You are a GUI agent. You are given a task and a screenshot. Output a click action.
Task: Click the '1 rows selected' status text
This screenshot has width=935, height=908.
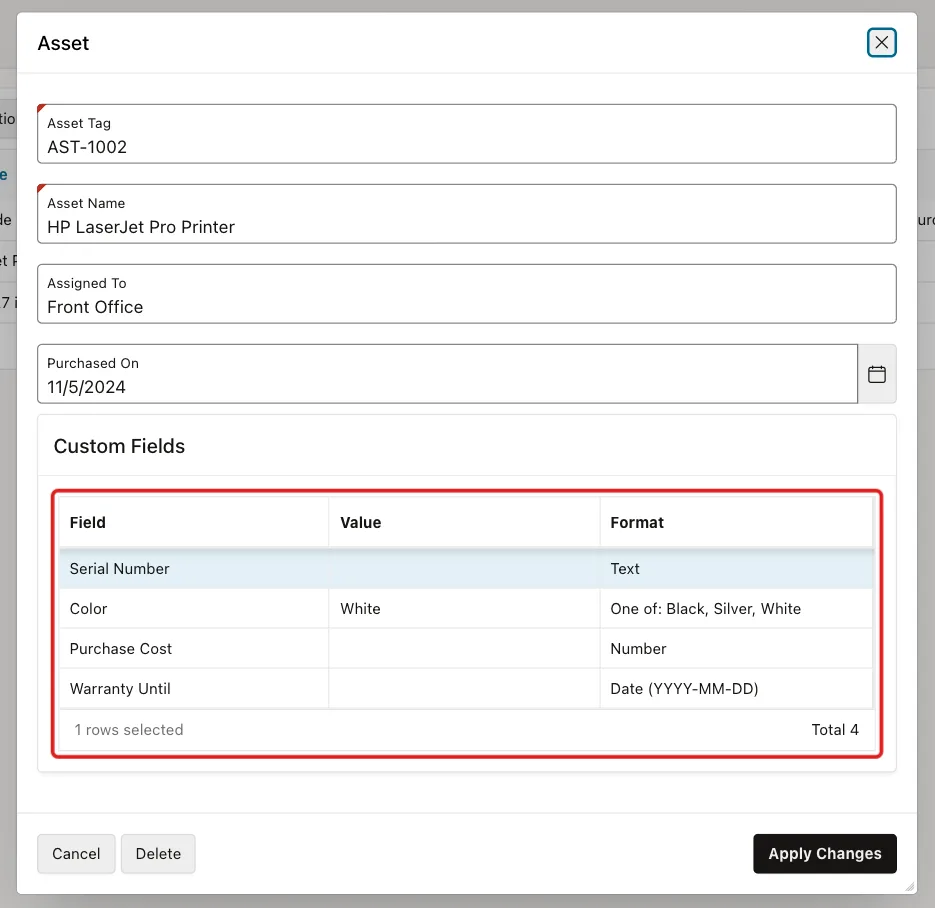pyautogui.click(x=129, y=730)
